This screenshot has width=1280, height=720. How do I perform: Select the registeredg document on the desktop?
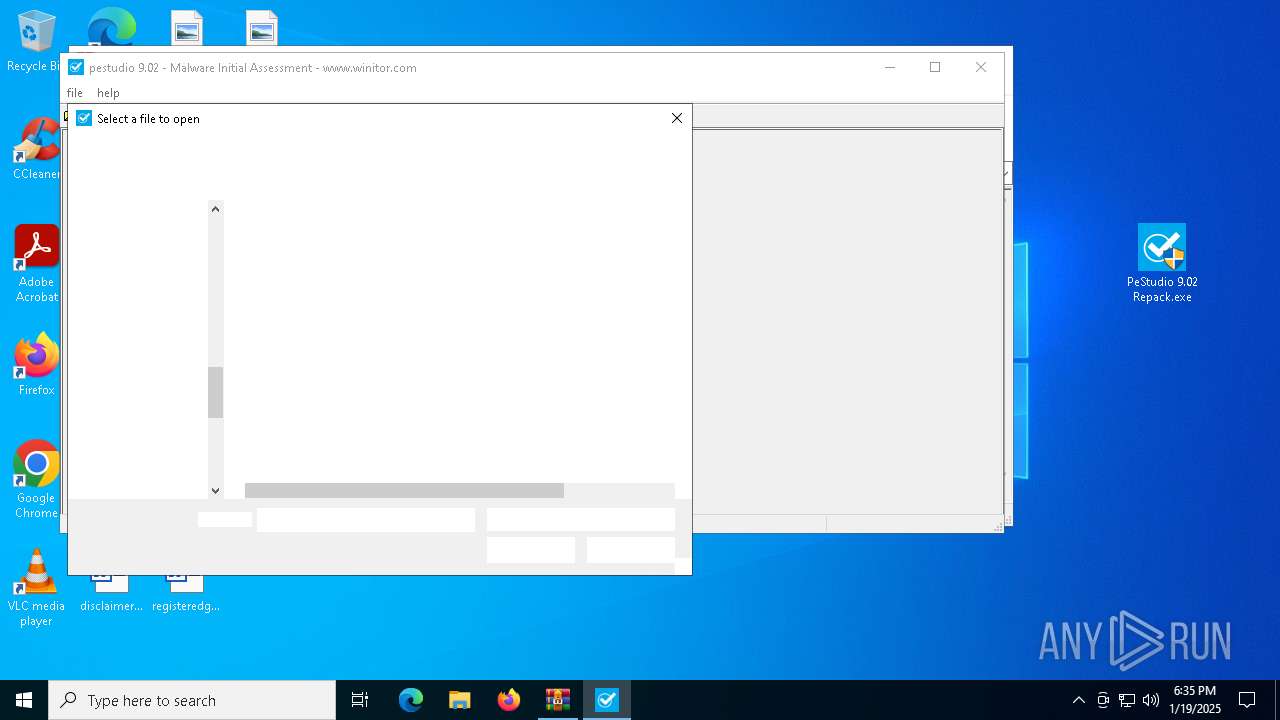(x=185, y=594)
